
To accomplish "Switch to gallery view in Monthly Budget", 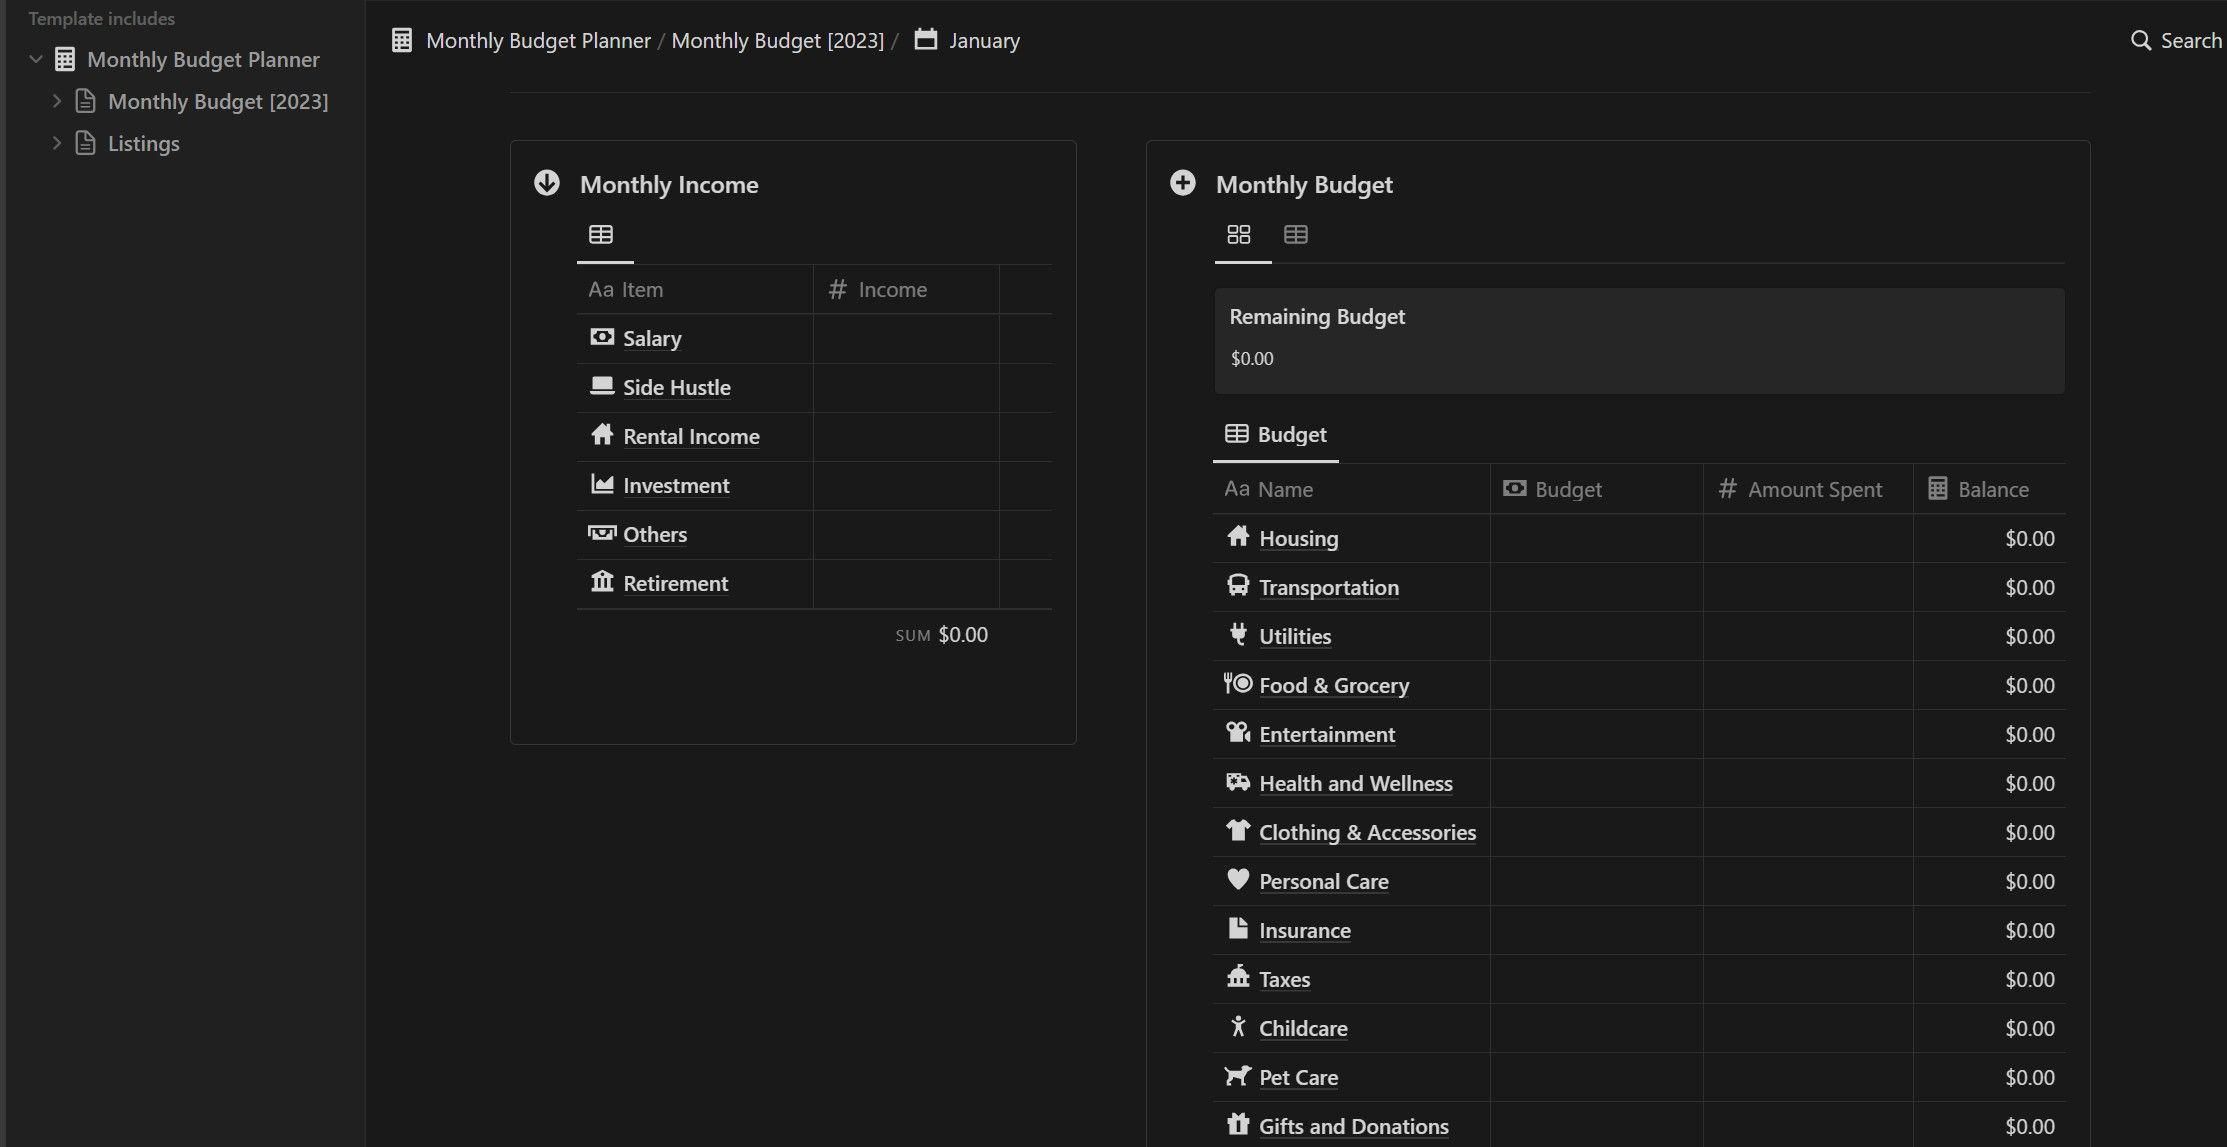I will (1240, 234).
